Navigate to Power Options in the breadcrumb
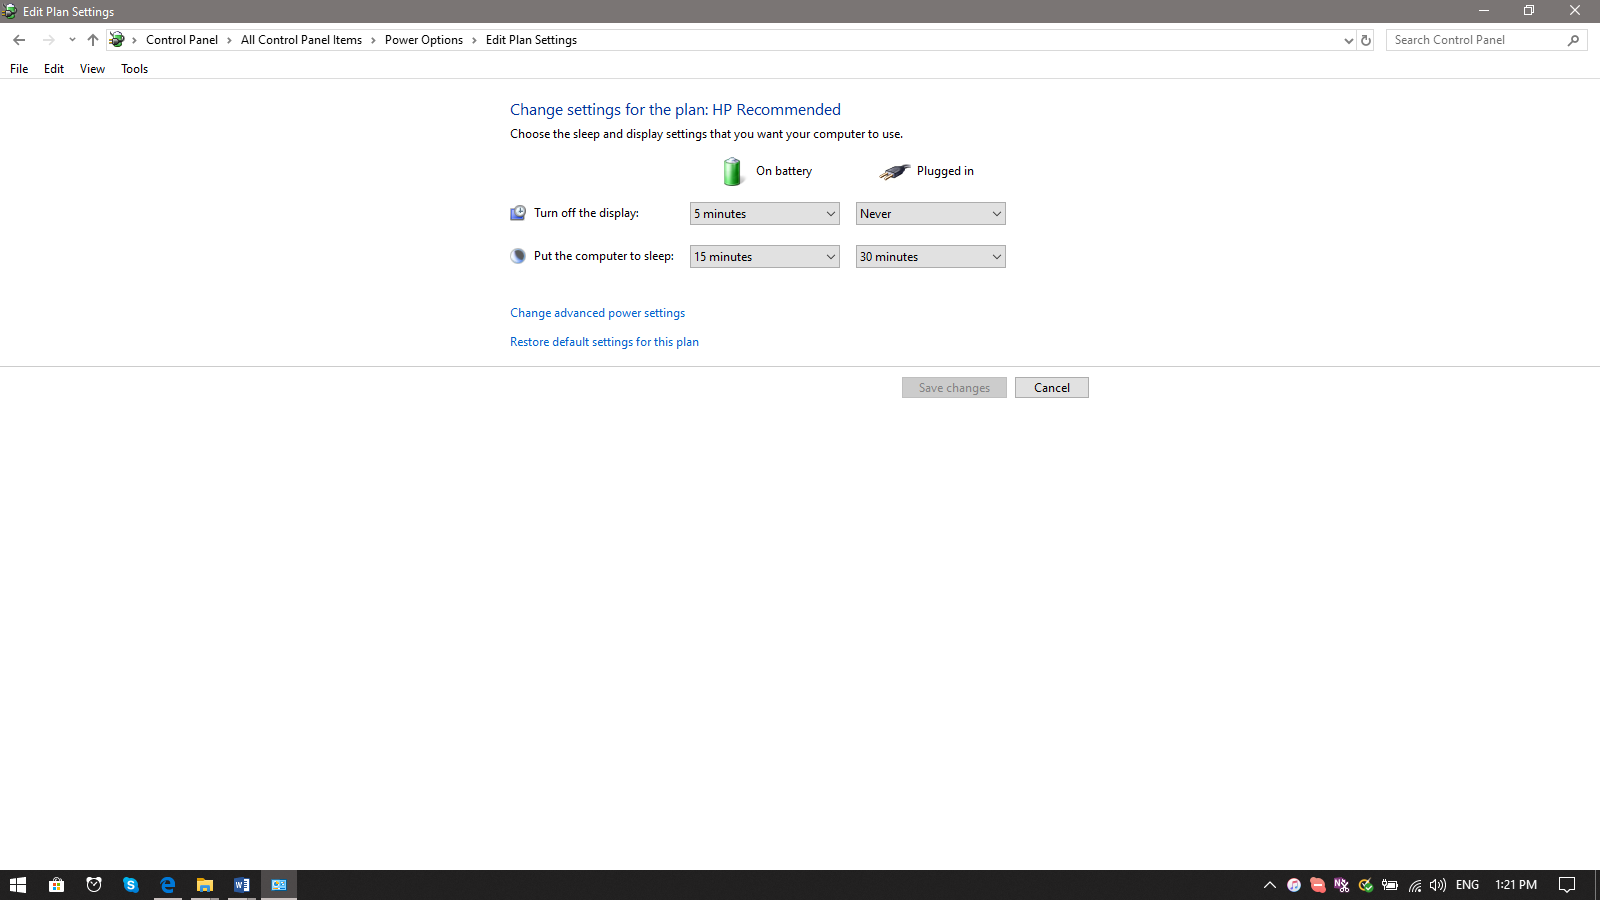The image size is (1600, 900). pos(424,40)
